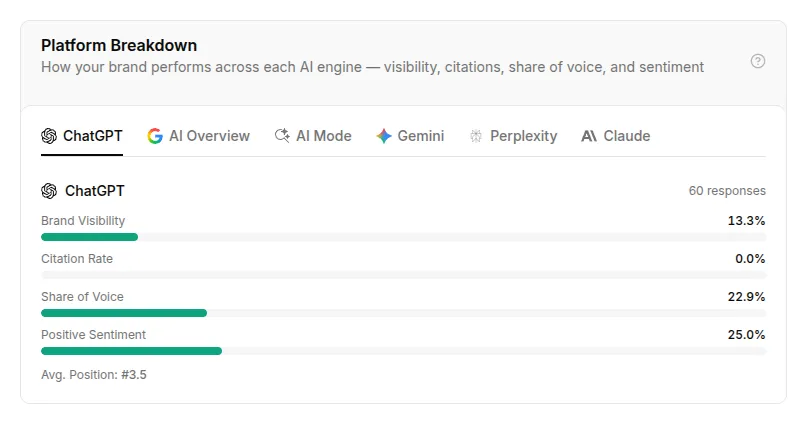This screenshot has height=424, width=807.
Task: Click the Avg. Position #3.5 label
Action: [94, 375]
